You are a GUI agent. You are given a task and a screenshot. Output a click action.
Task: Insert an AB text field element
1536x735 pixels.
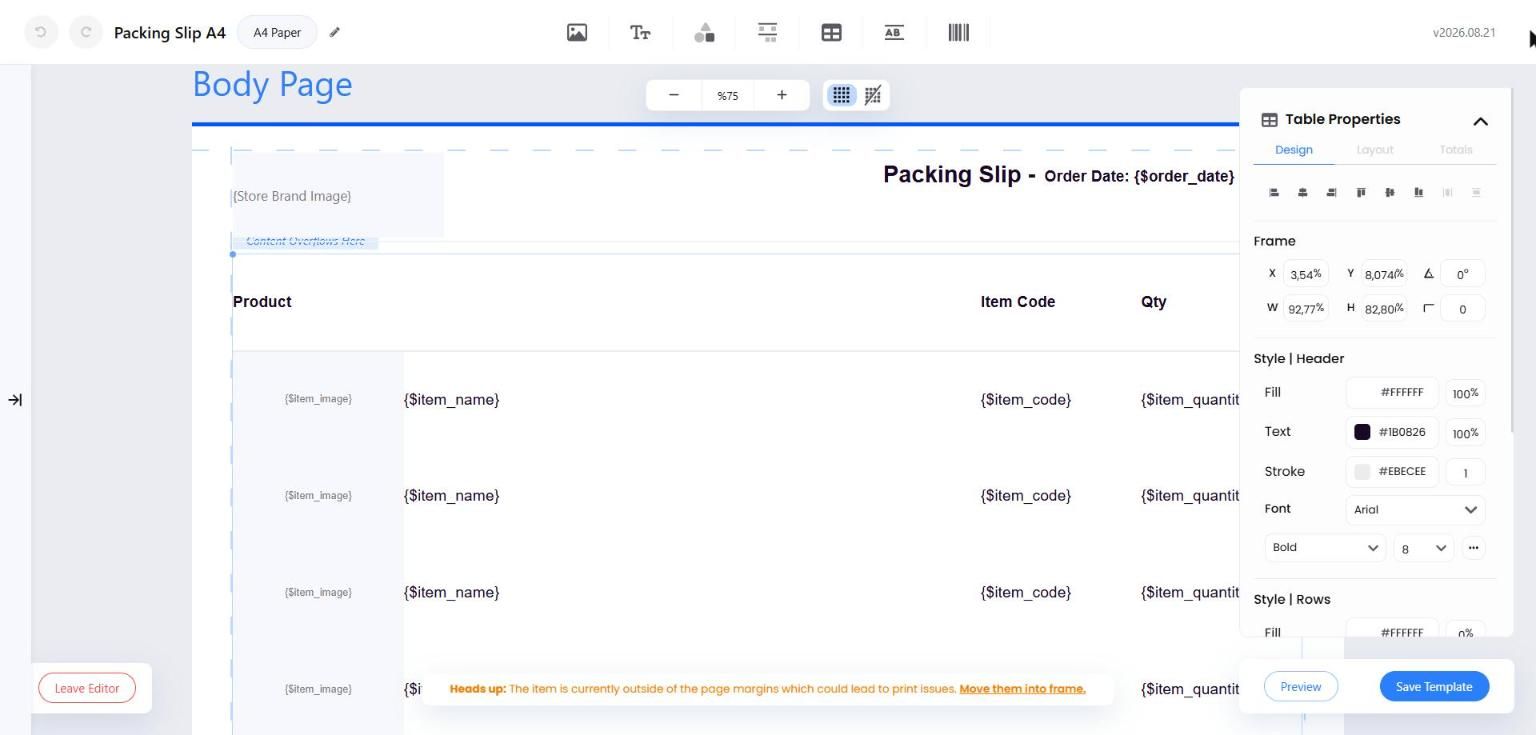894,32
